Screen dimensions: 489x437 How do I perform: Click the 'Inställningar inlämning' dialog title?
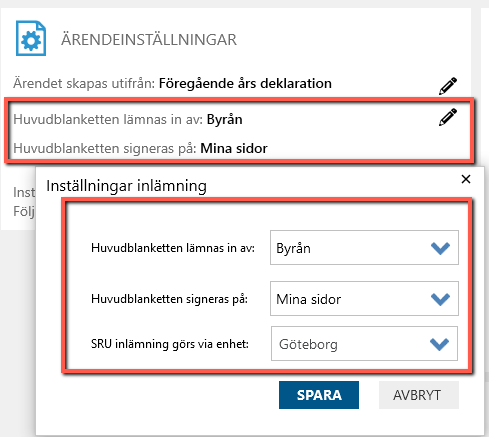(126, 186)
